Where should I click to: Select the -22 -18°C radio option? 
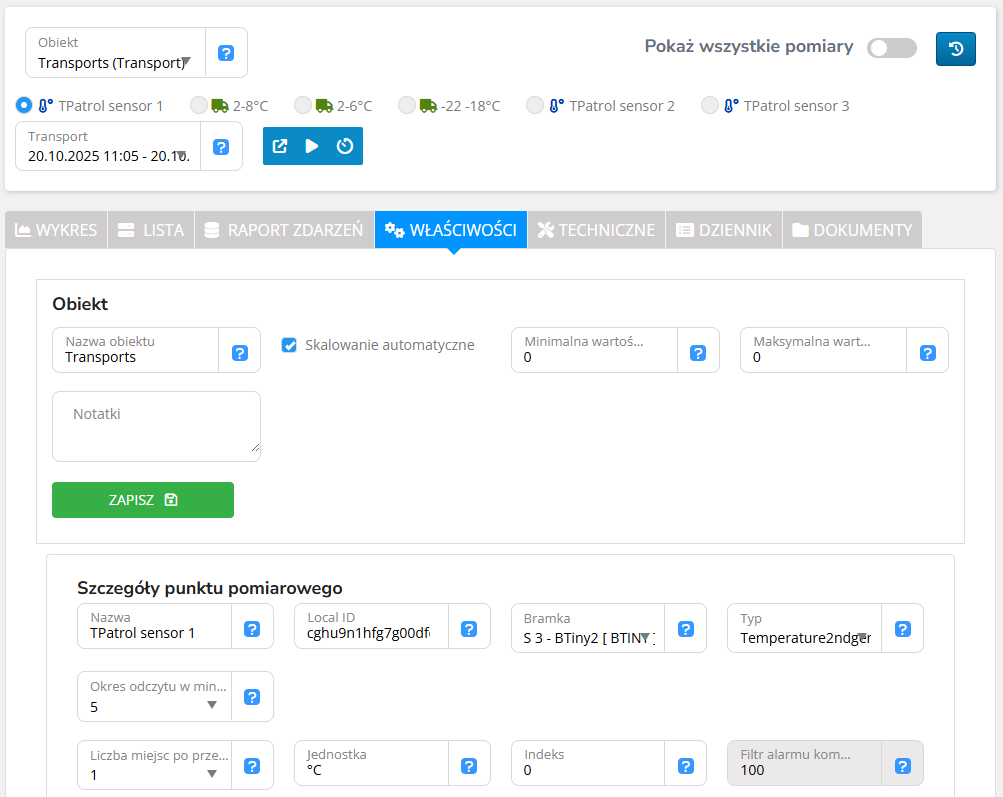406,105
